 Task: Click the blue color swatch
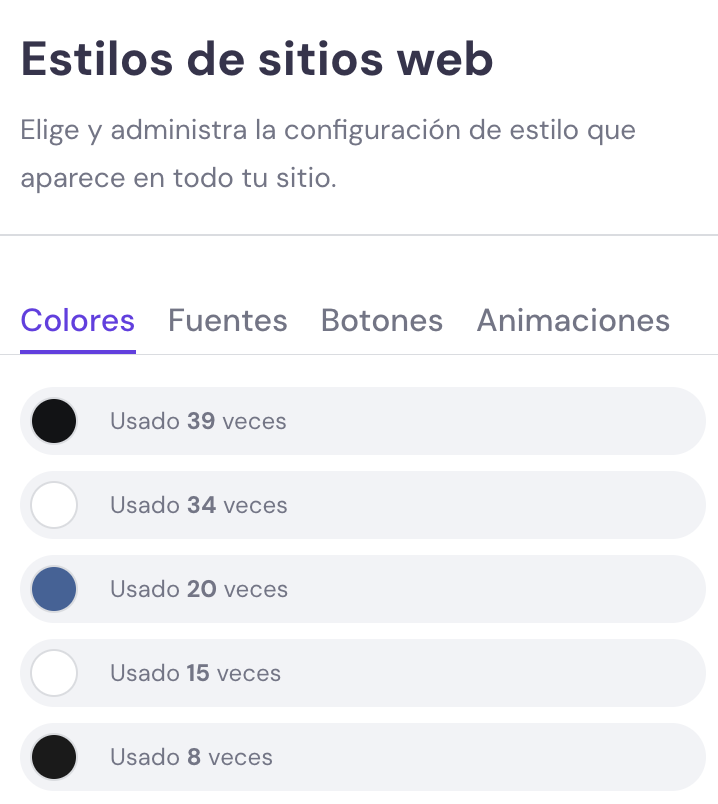pyautogui.click(x=54, y=589)
